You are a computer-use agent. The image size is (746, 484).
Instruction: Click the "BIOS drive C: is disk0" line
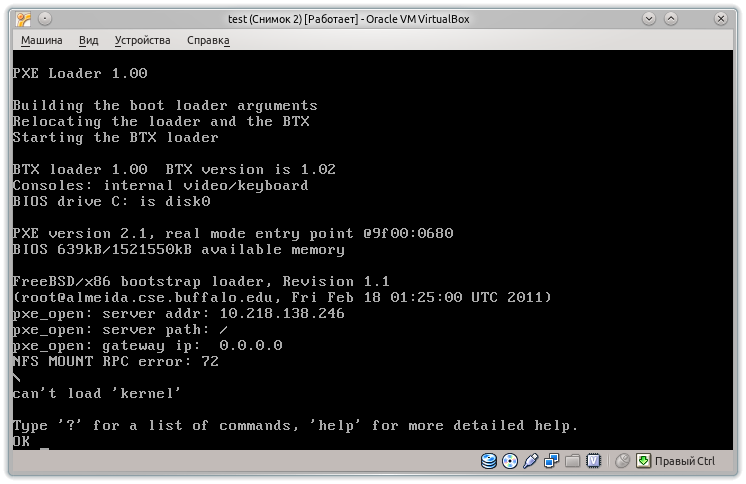(x=111, y=201)
